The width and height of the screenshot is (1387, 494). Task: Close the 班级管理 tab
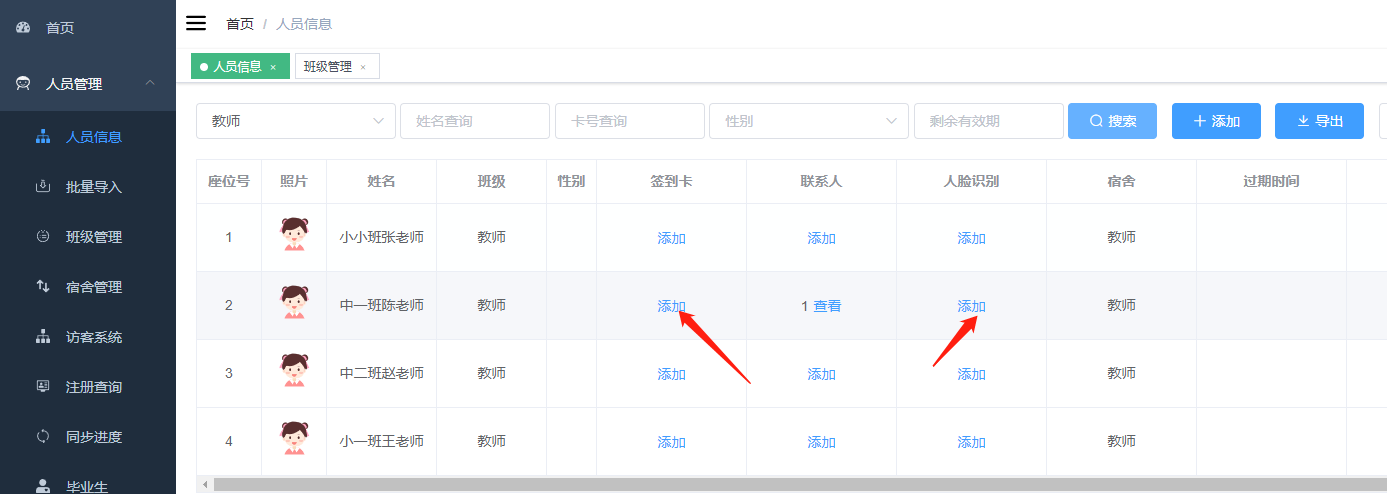click(x=363, y=67)
